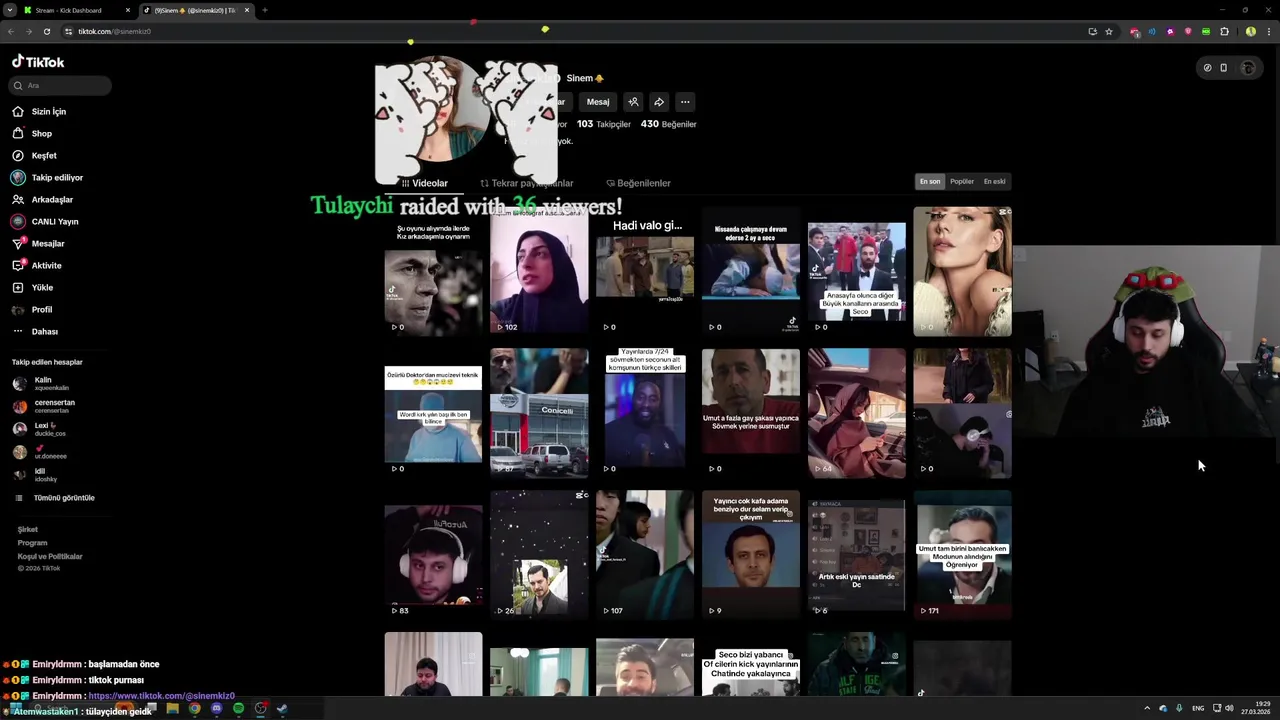Open Spotify from the taskbar

tap(238, 709)
